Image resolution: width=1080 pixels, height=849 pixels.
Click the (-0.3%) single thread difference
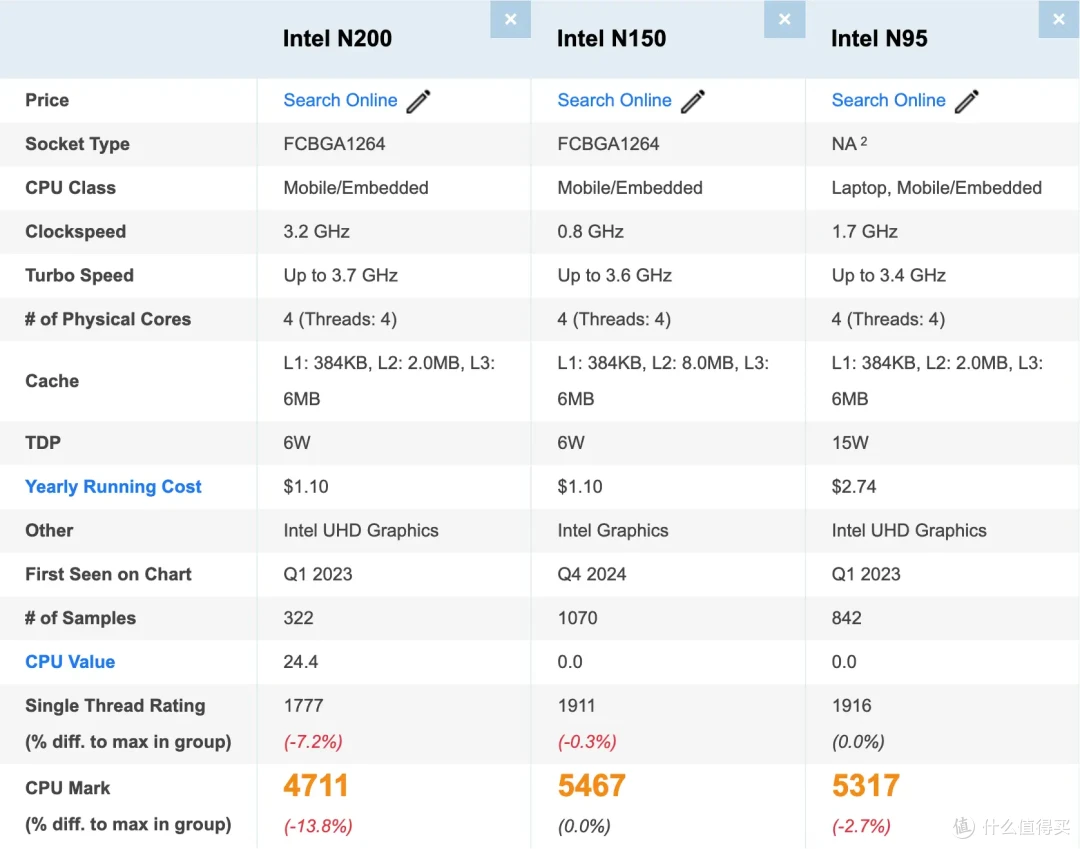[x=587, y=742]
